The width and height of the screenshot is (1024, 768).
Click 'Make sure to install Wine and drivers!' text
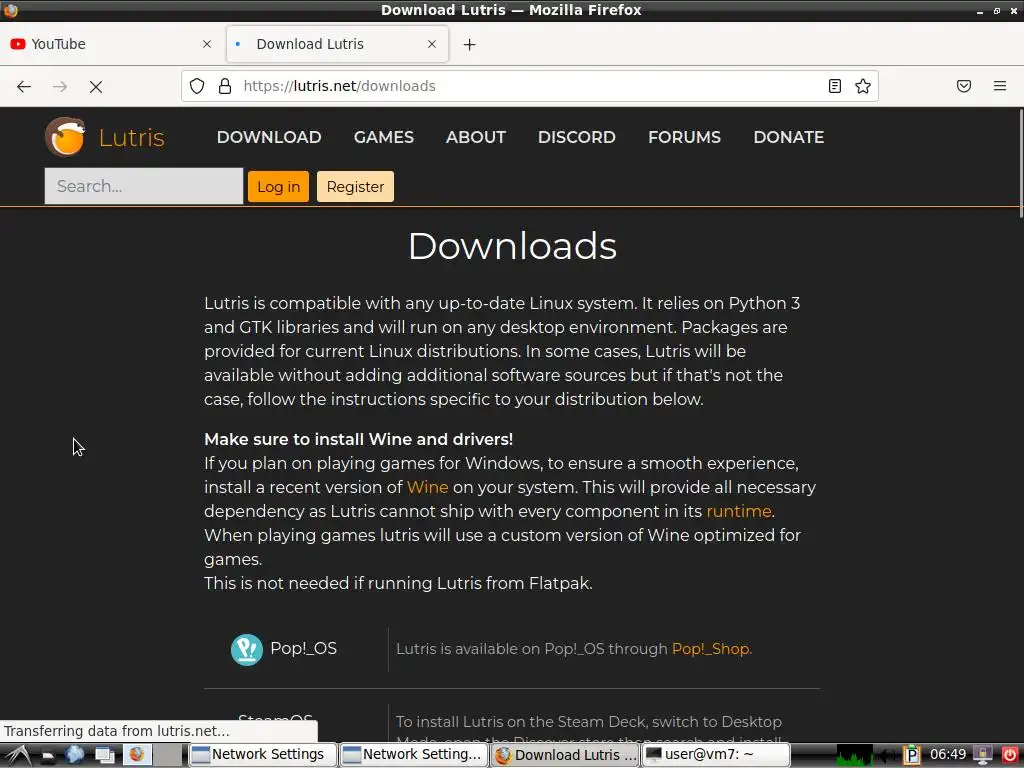[x=359, y=439]
